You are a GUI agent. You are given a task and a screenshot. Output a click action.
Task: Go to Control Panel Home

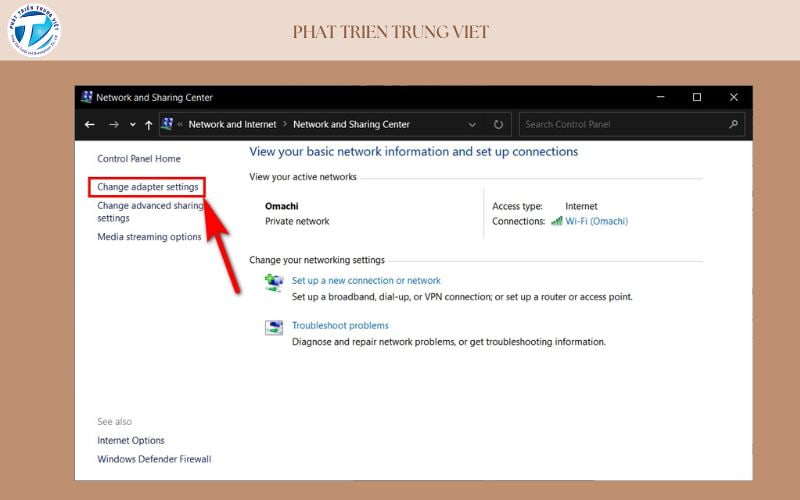(x=138, y=159)
